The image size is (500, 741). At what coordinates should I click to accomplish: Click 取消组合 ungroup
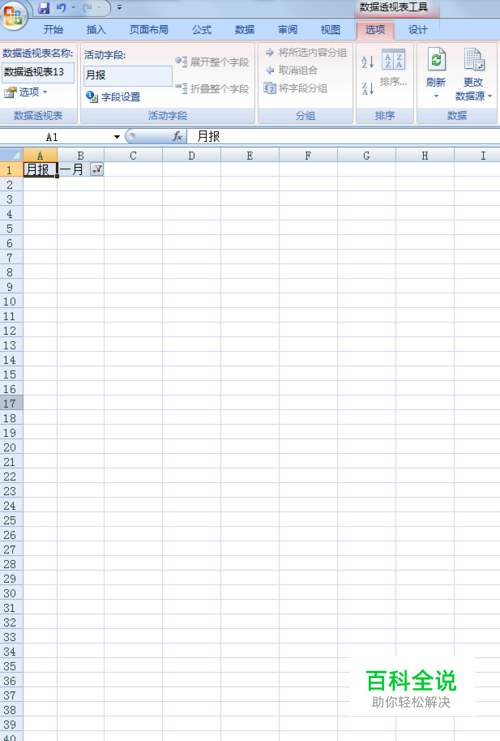[291, 70]
